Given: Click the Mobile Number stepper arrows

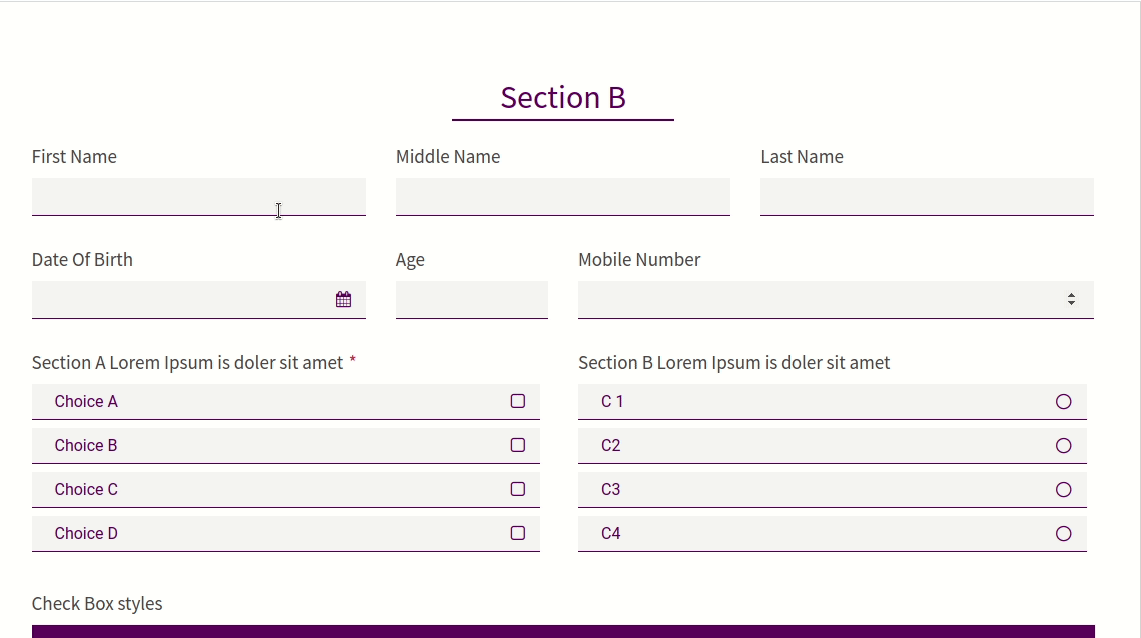Looking at the screenshot, I should pyautogui.click(x=1071, y=299).
